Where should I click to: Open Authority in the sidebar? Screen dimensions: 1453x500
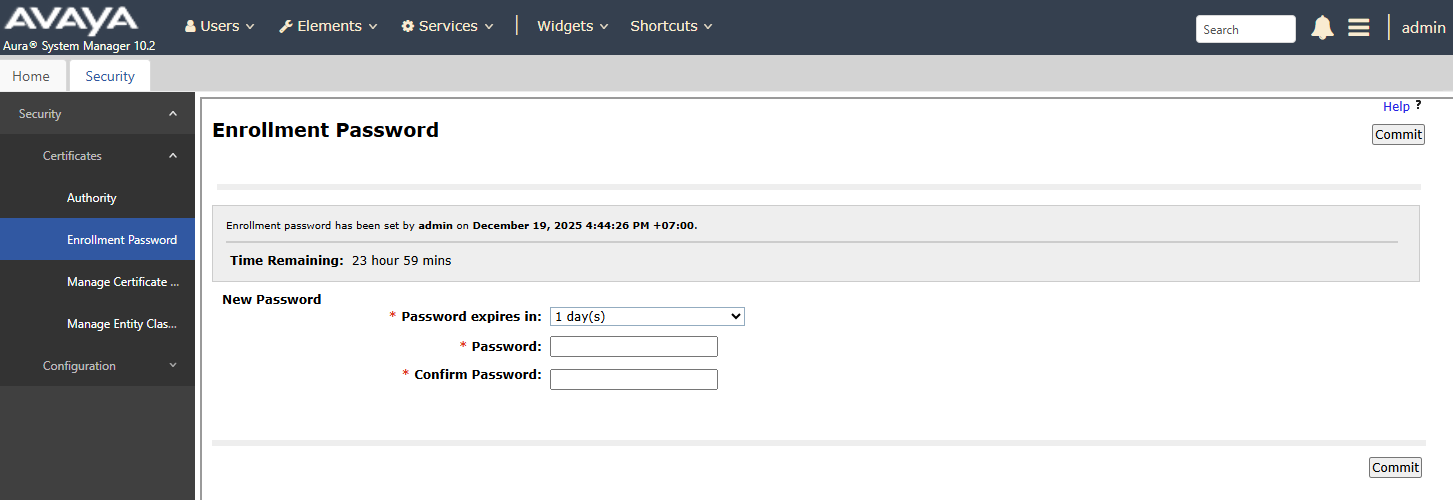(x=92, y=198)
